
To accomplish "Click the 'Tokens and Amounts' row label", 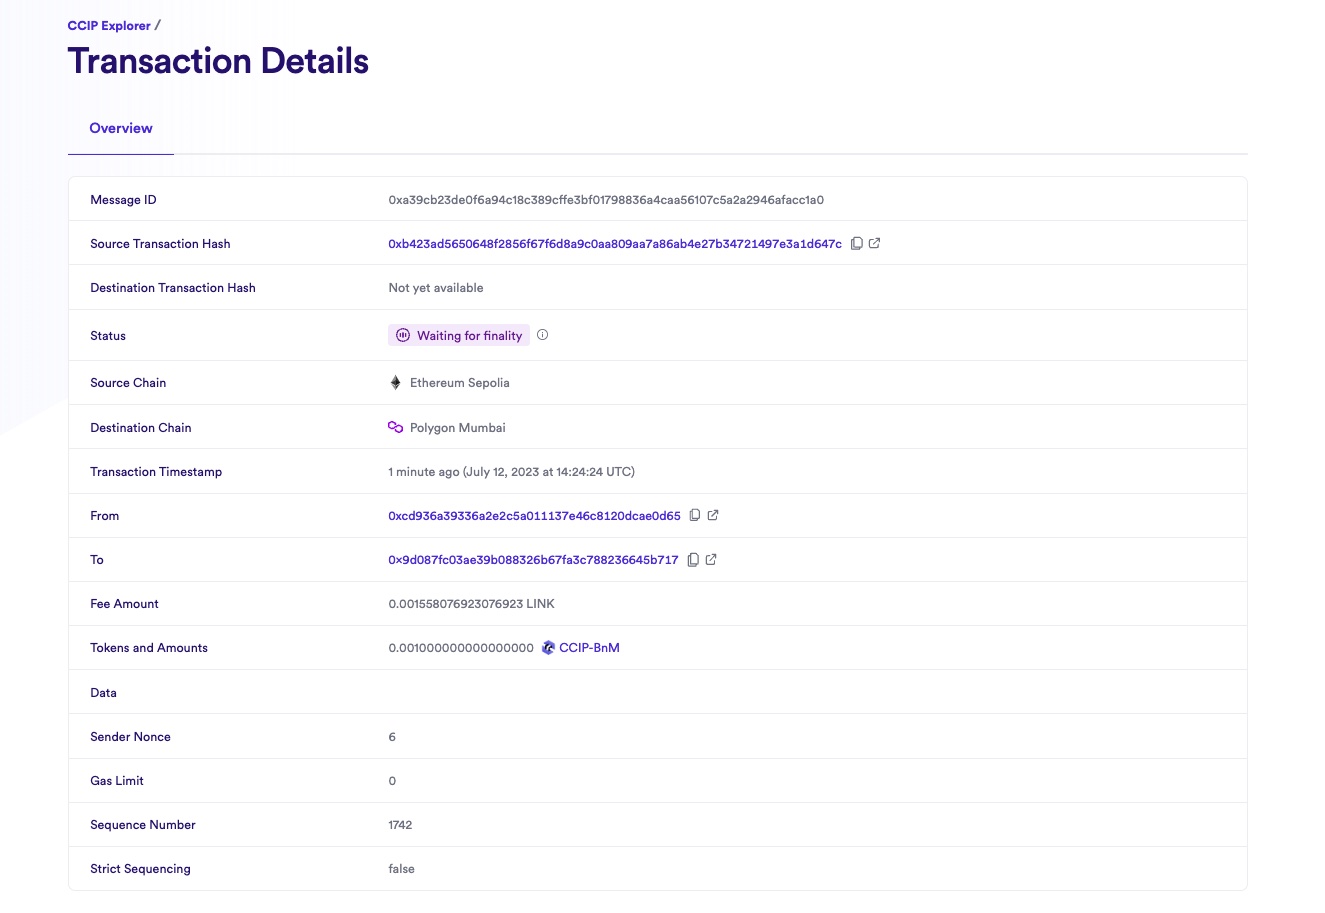I will [x=149, y=647].
